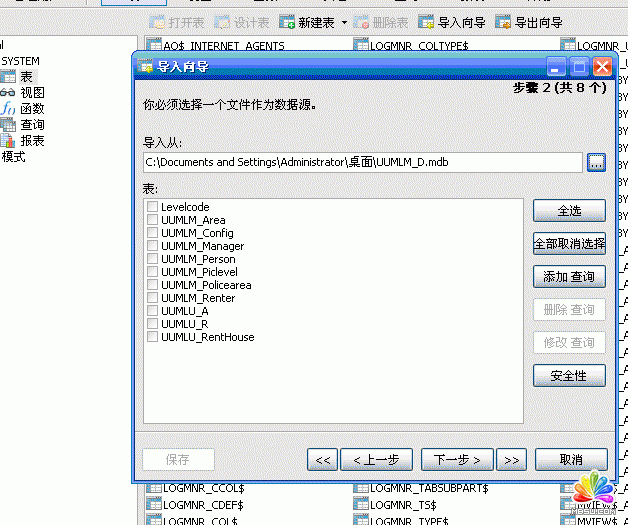Viewport: 628px width, 525px height.
Task: Toggle the UUMLM_Config table checkbox
Action: [x=152, y=233]
